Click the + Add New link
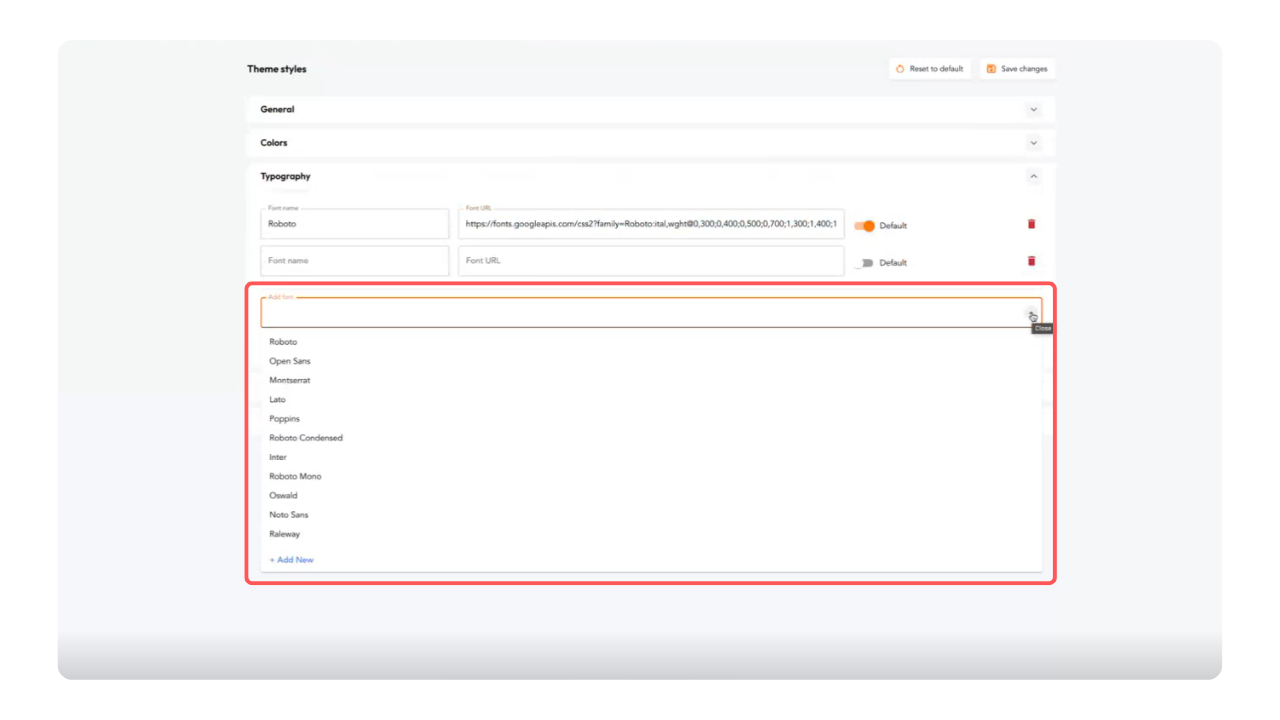The width and height of the screenshot is (1280, 720). [x=291, y=560]
